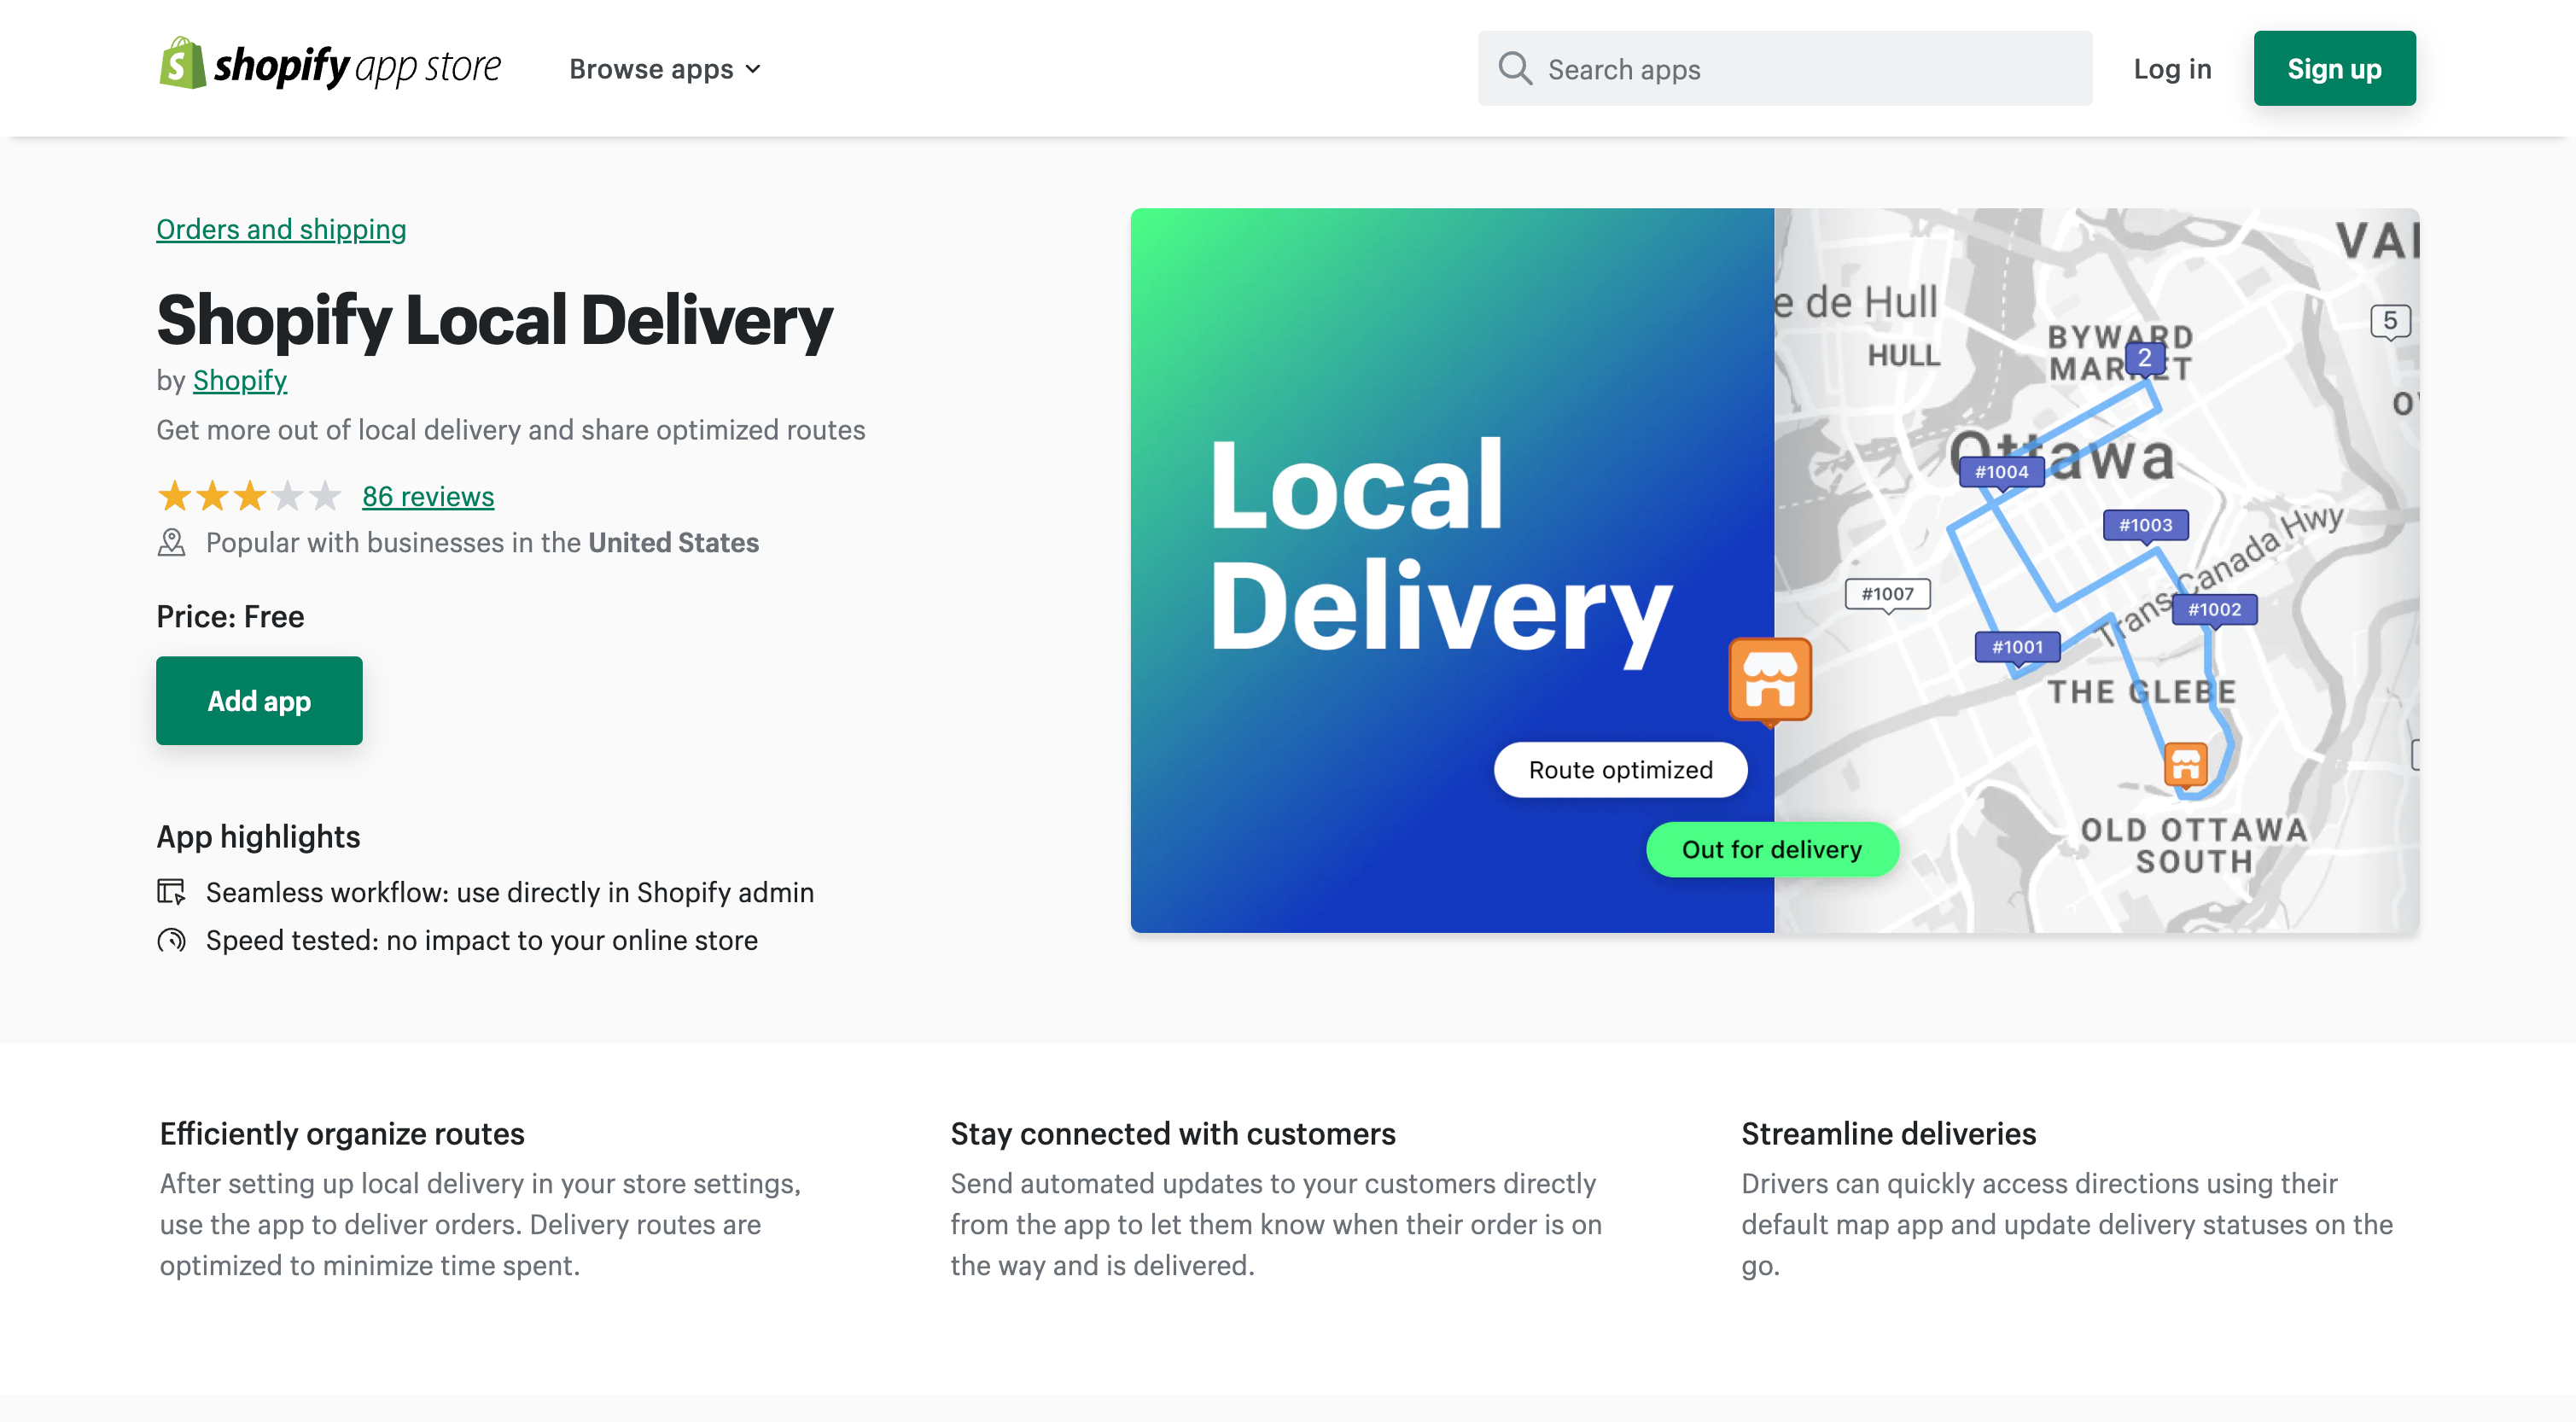Viewport: 2576px width, 1422px height.
Task: Click the location pin icon beside Popular
Action: (x=172, y=543)
